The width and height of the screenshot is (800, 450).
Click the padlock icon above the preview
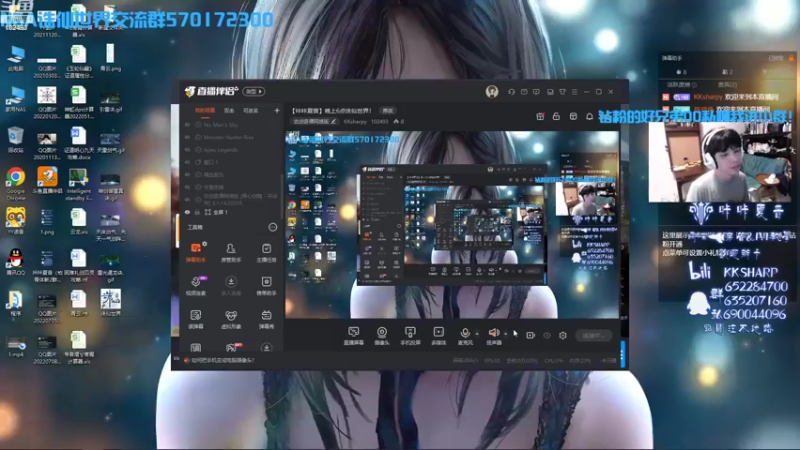(556, 116)
